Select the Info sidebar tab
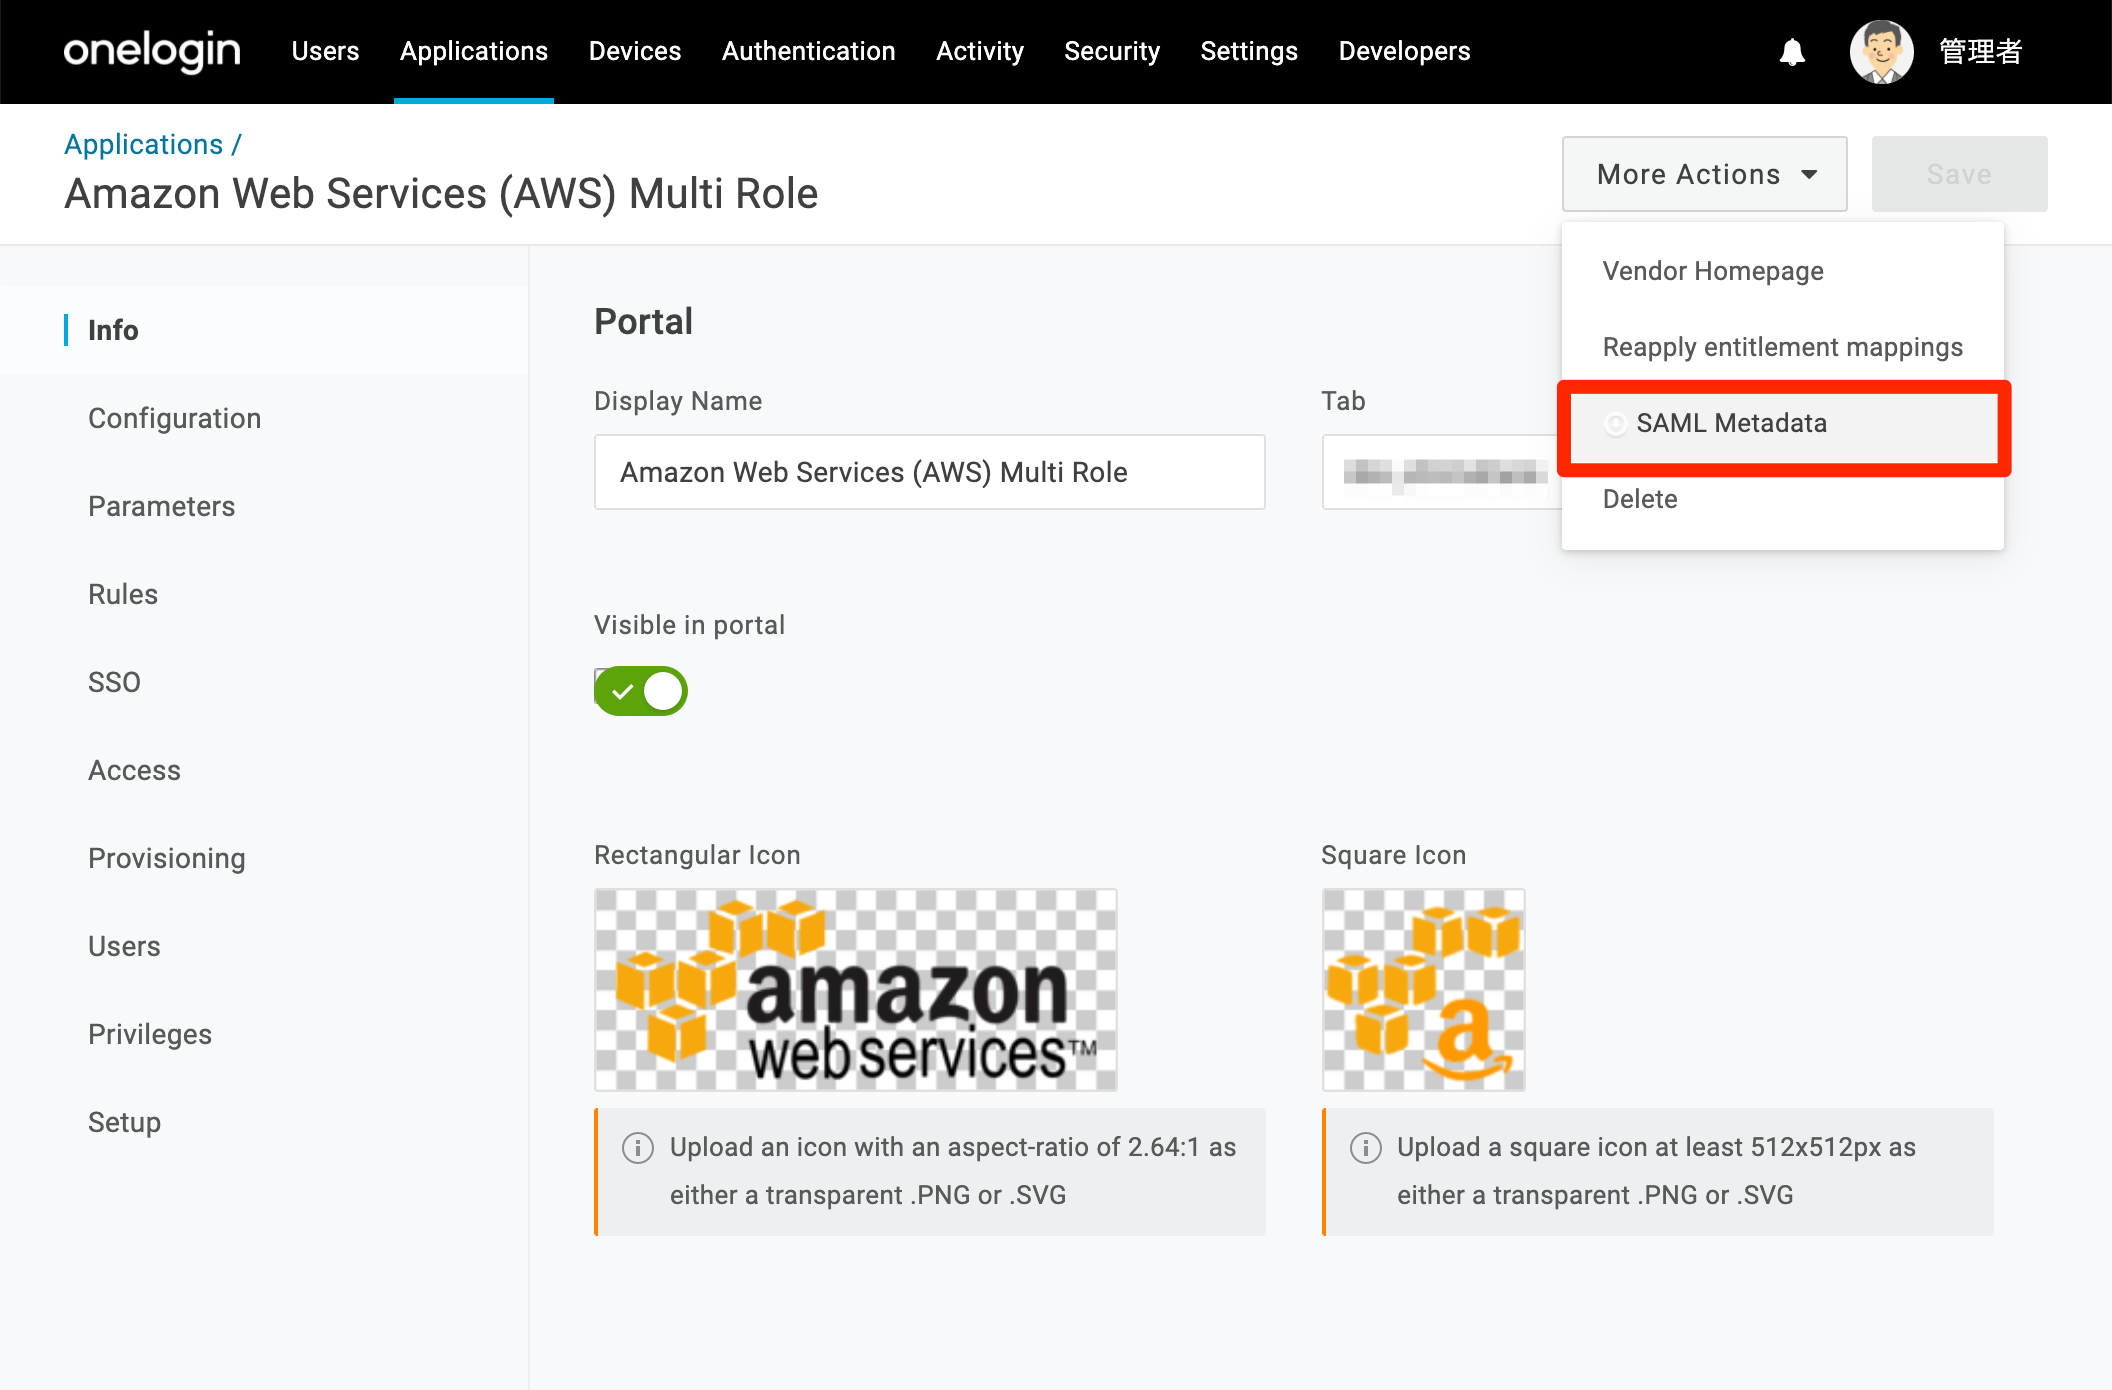The height and width of the screenshot is (1390, 2112). pyautogui.click(x=264, y=330)
